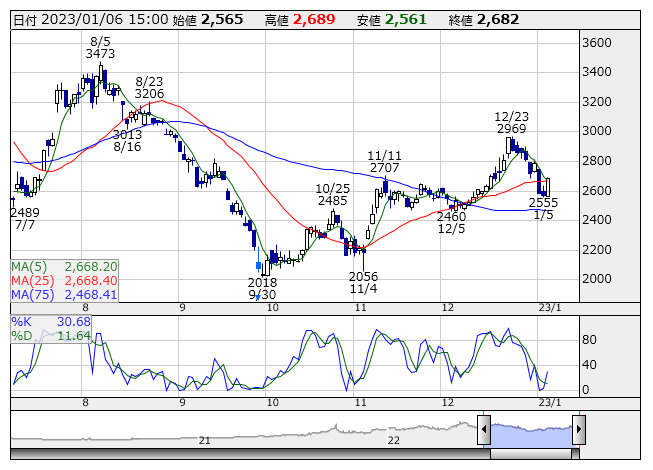Click the MA(75) 2,468.41 legend entry
Image resolution: width=653 pixels, height=470 pixels.
(x=64, y=295)
